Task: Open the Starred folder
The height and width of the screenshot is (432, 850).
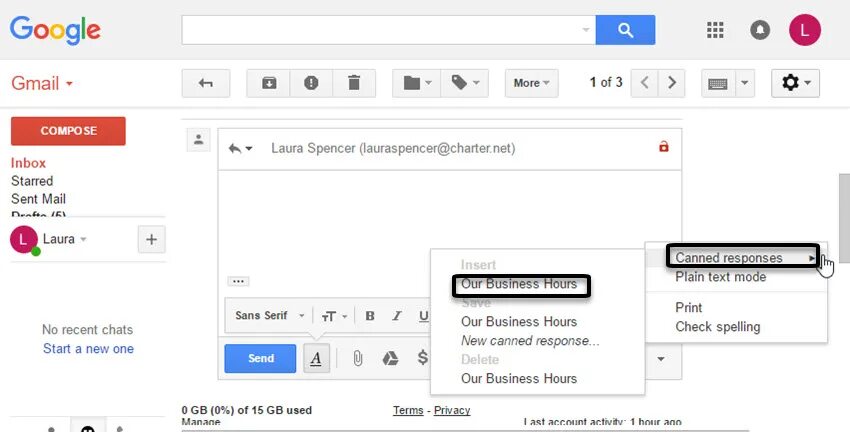Action: 32,180
